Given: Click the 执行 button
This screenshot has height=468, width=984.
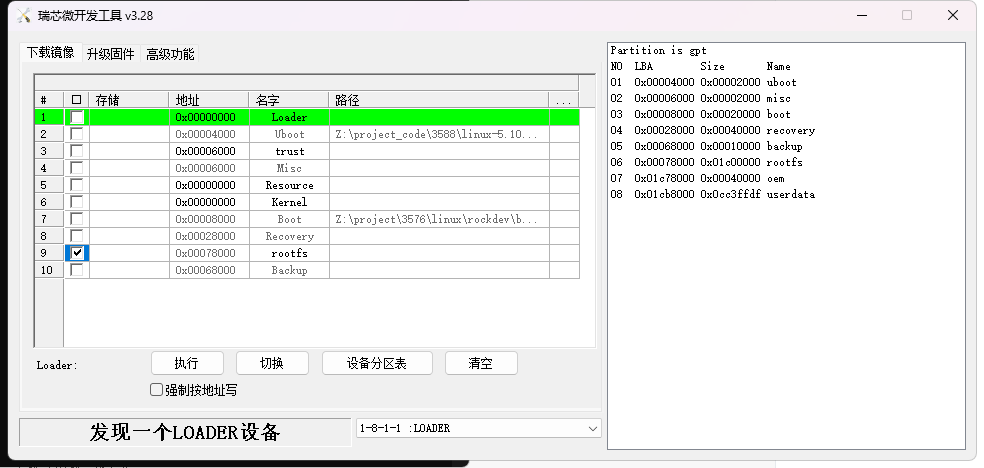Looking at the screenshot, I should tap(187, 363).
